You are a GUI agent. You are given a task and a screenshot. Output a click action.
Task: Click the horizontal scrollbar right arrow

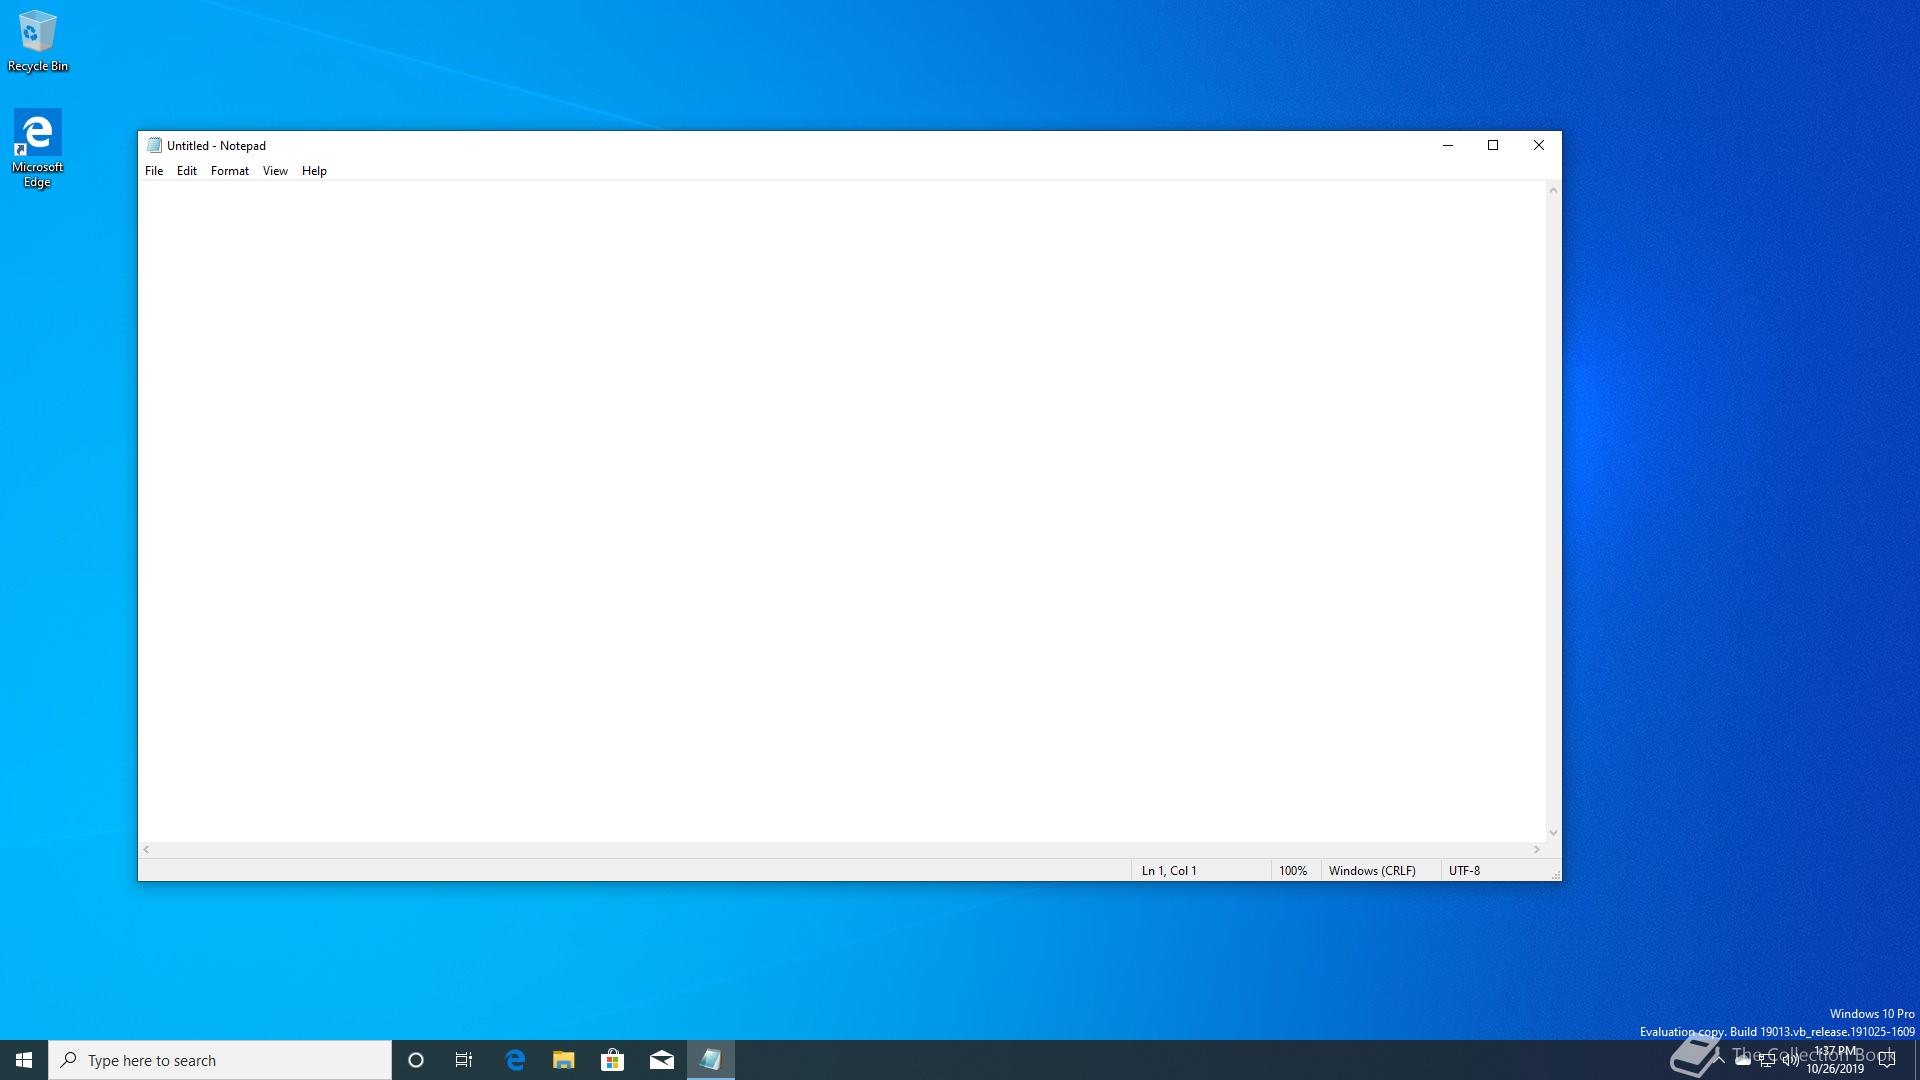(x=1537, y=849)
